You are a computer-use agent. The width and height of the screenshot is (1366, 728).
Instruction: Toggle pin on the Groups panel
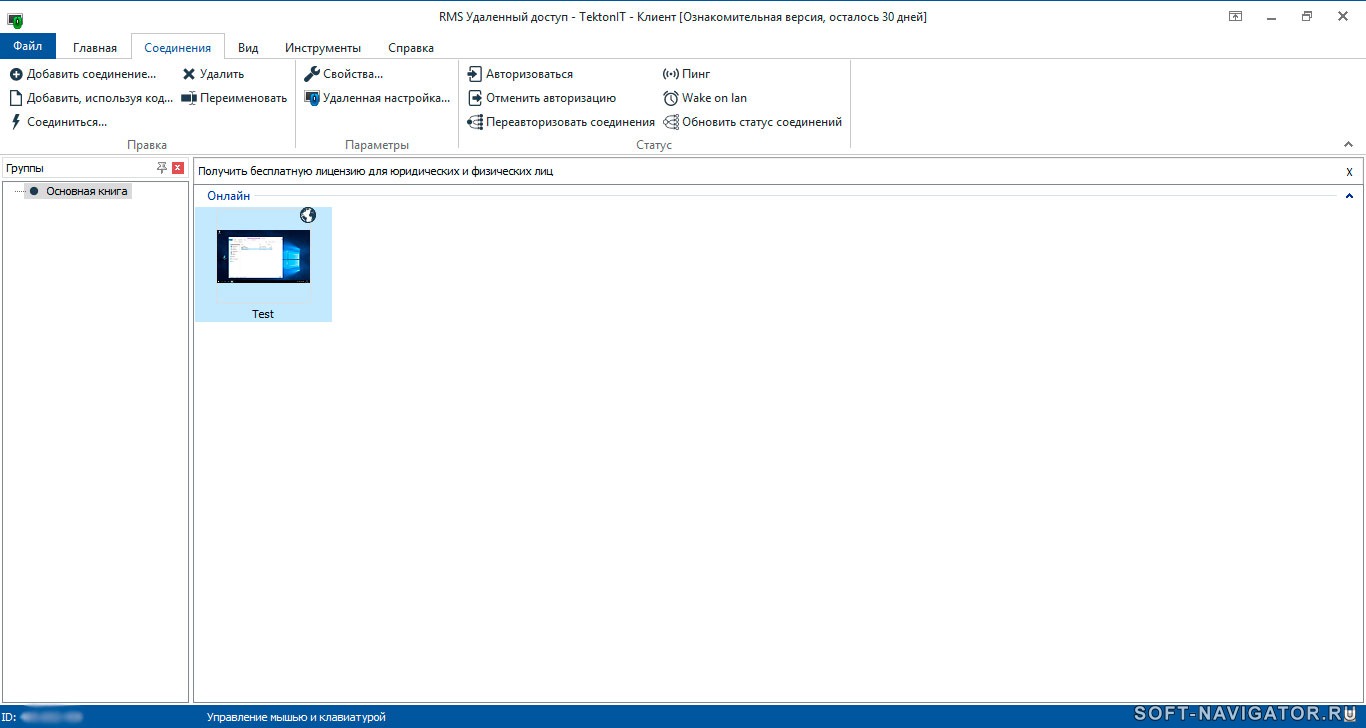(162, 168)
